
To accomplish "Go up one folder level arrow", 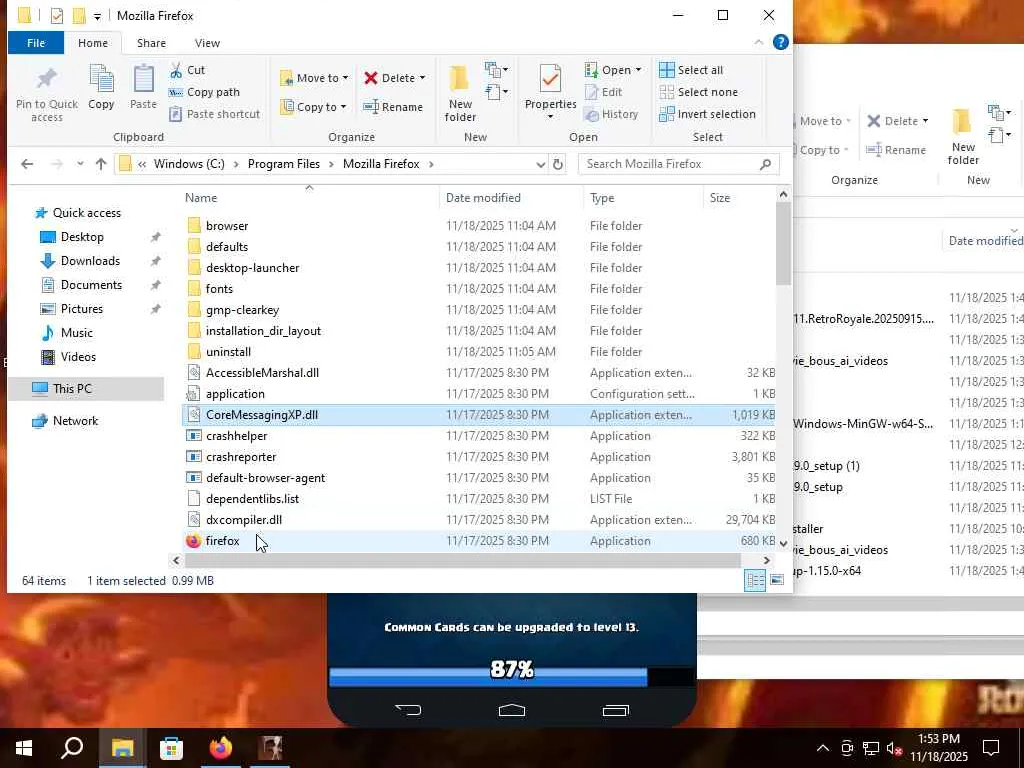I will tap(101, 164).
